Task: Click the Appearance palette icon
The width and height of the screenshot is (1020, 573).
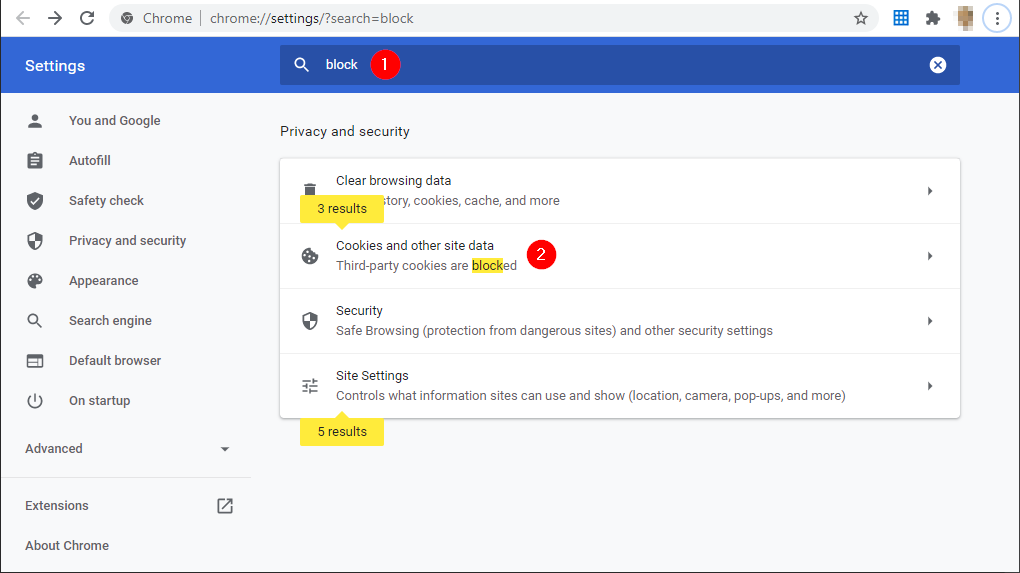Action: [35, 281]
